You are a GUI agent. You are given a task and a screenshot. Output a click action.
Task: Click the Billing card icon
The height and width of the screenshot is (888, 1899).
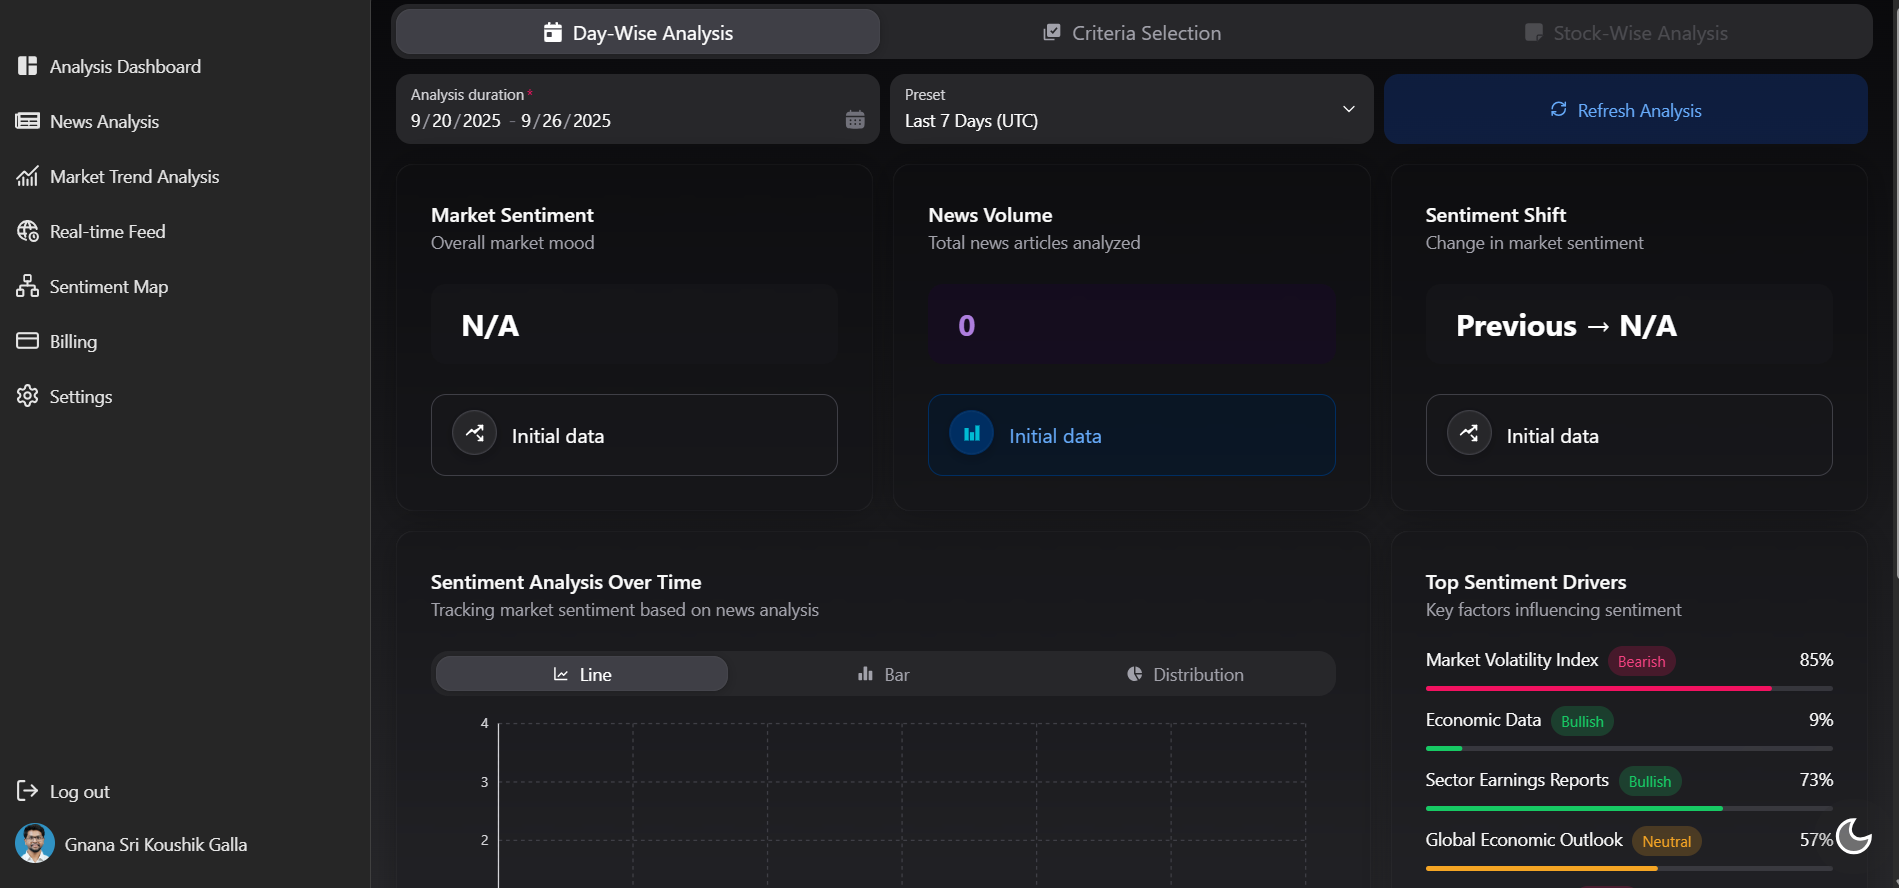(x=27, y=341)
